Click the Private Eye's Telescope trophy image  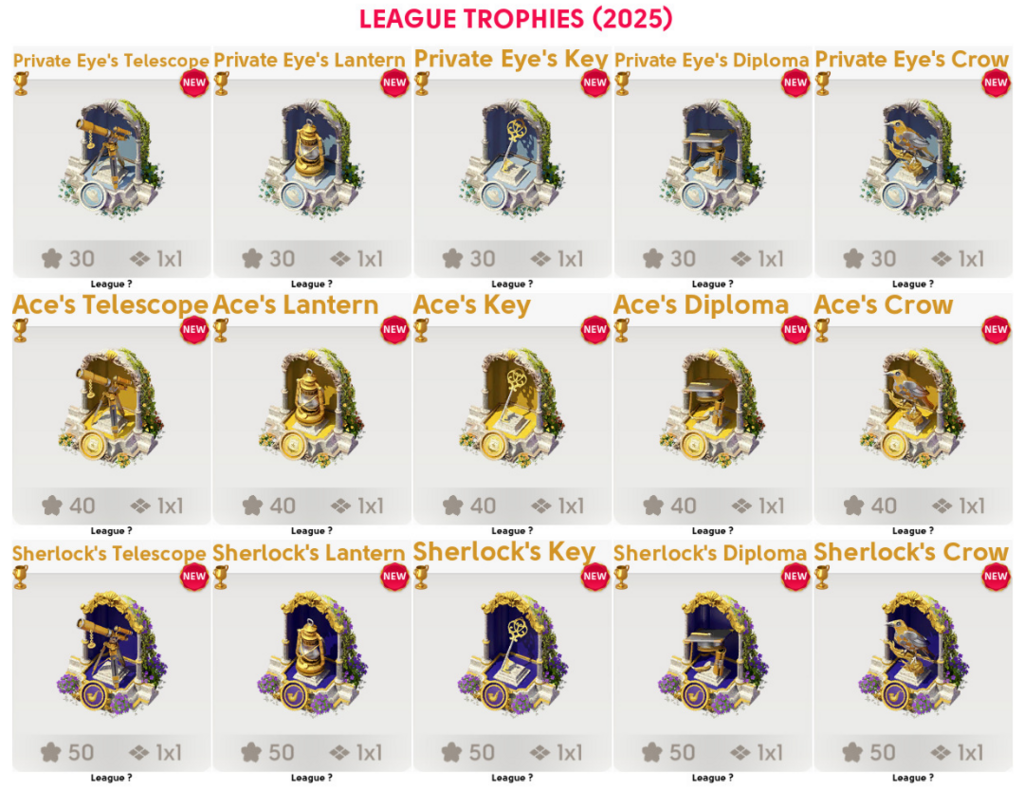111,158
